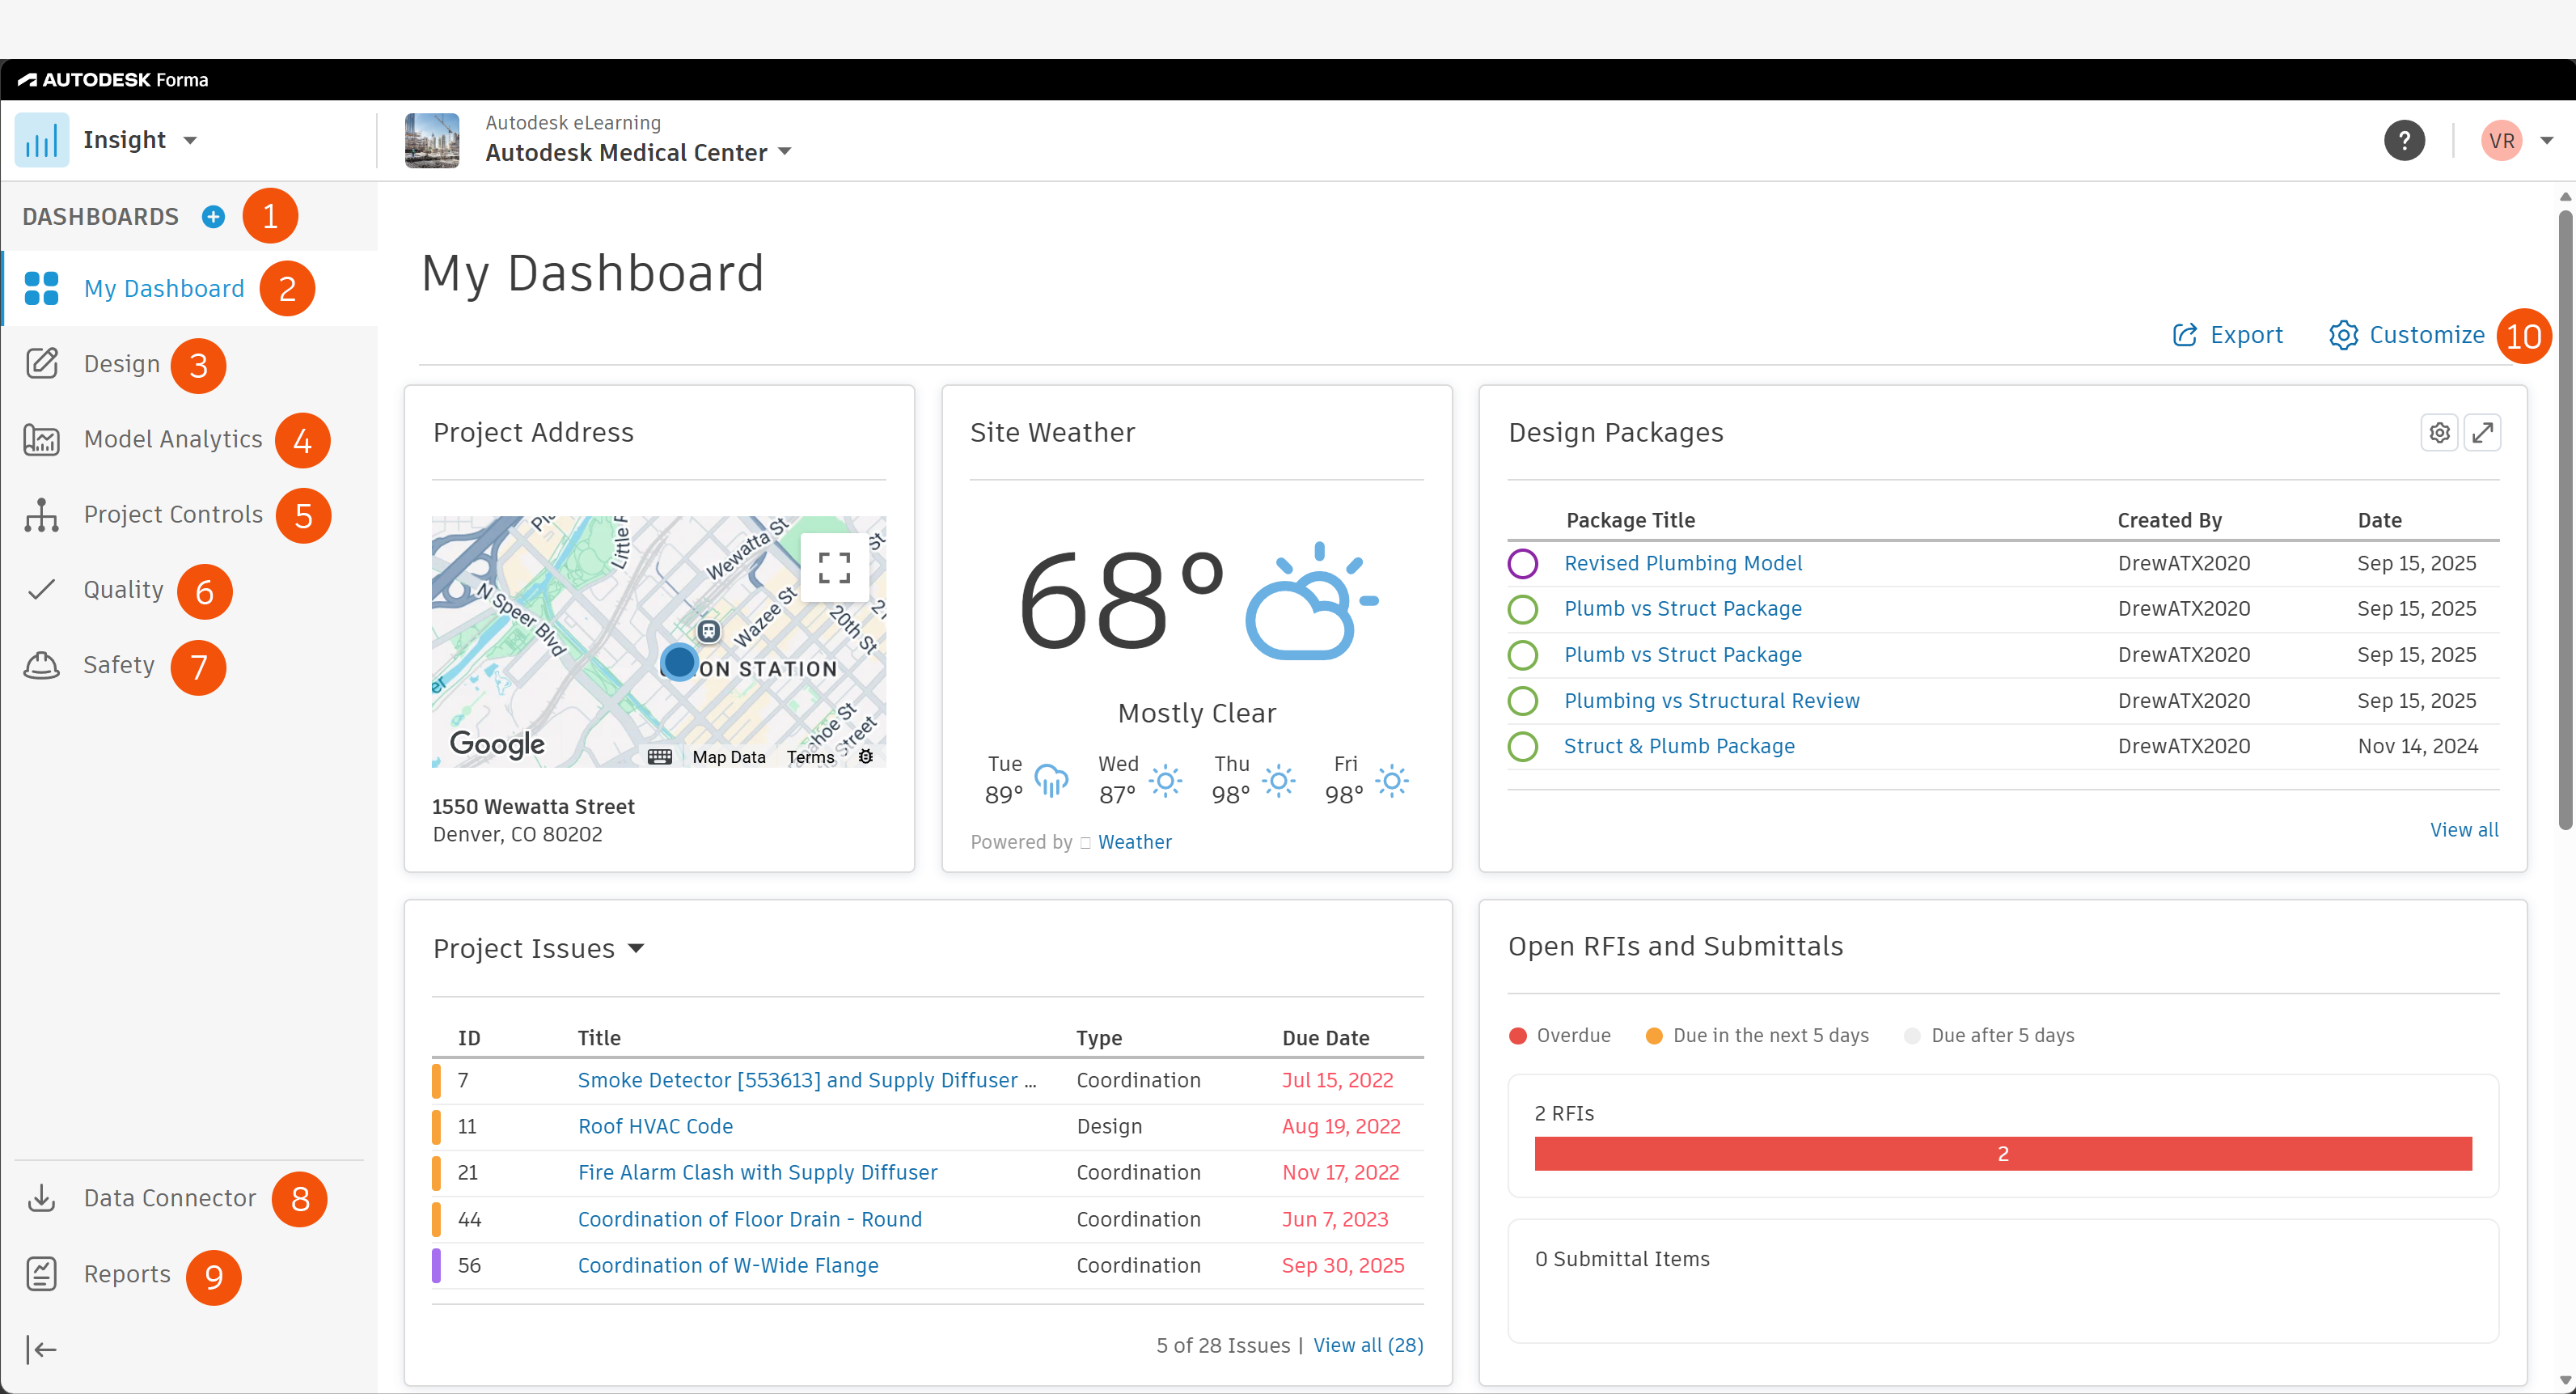
Task: Click the Export icon
Action: click(x=2186, y=335)
